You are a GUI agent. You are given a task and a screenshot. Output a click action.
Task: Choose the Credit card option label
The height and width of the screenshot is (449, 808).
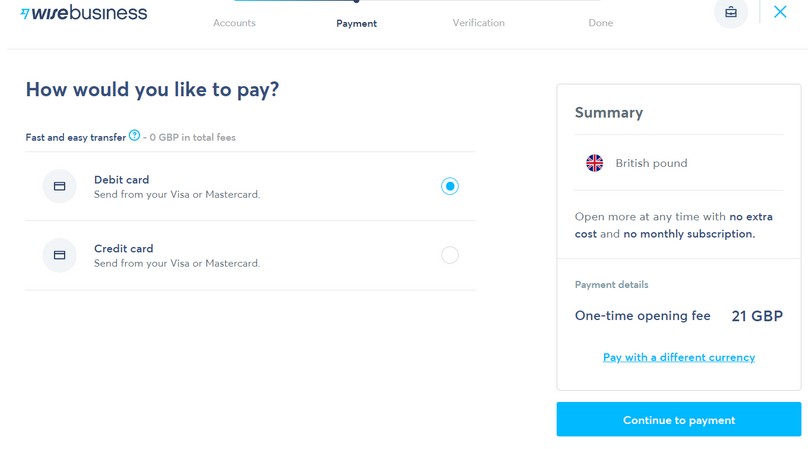pos(124,249)
